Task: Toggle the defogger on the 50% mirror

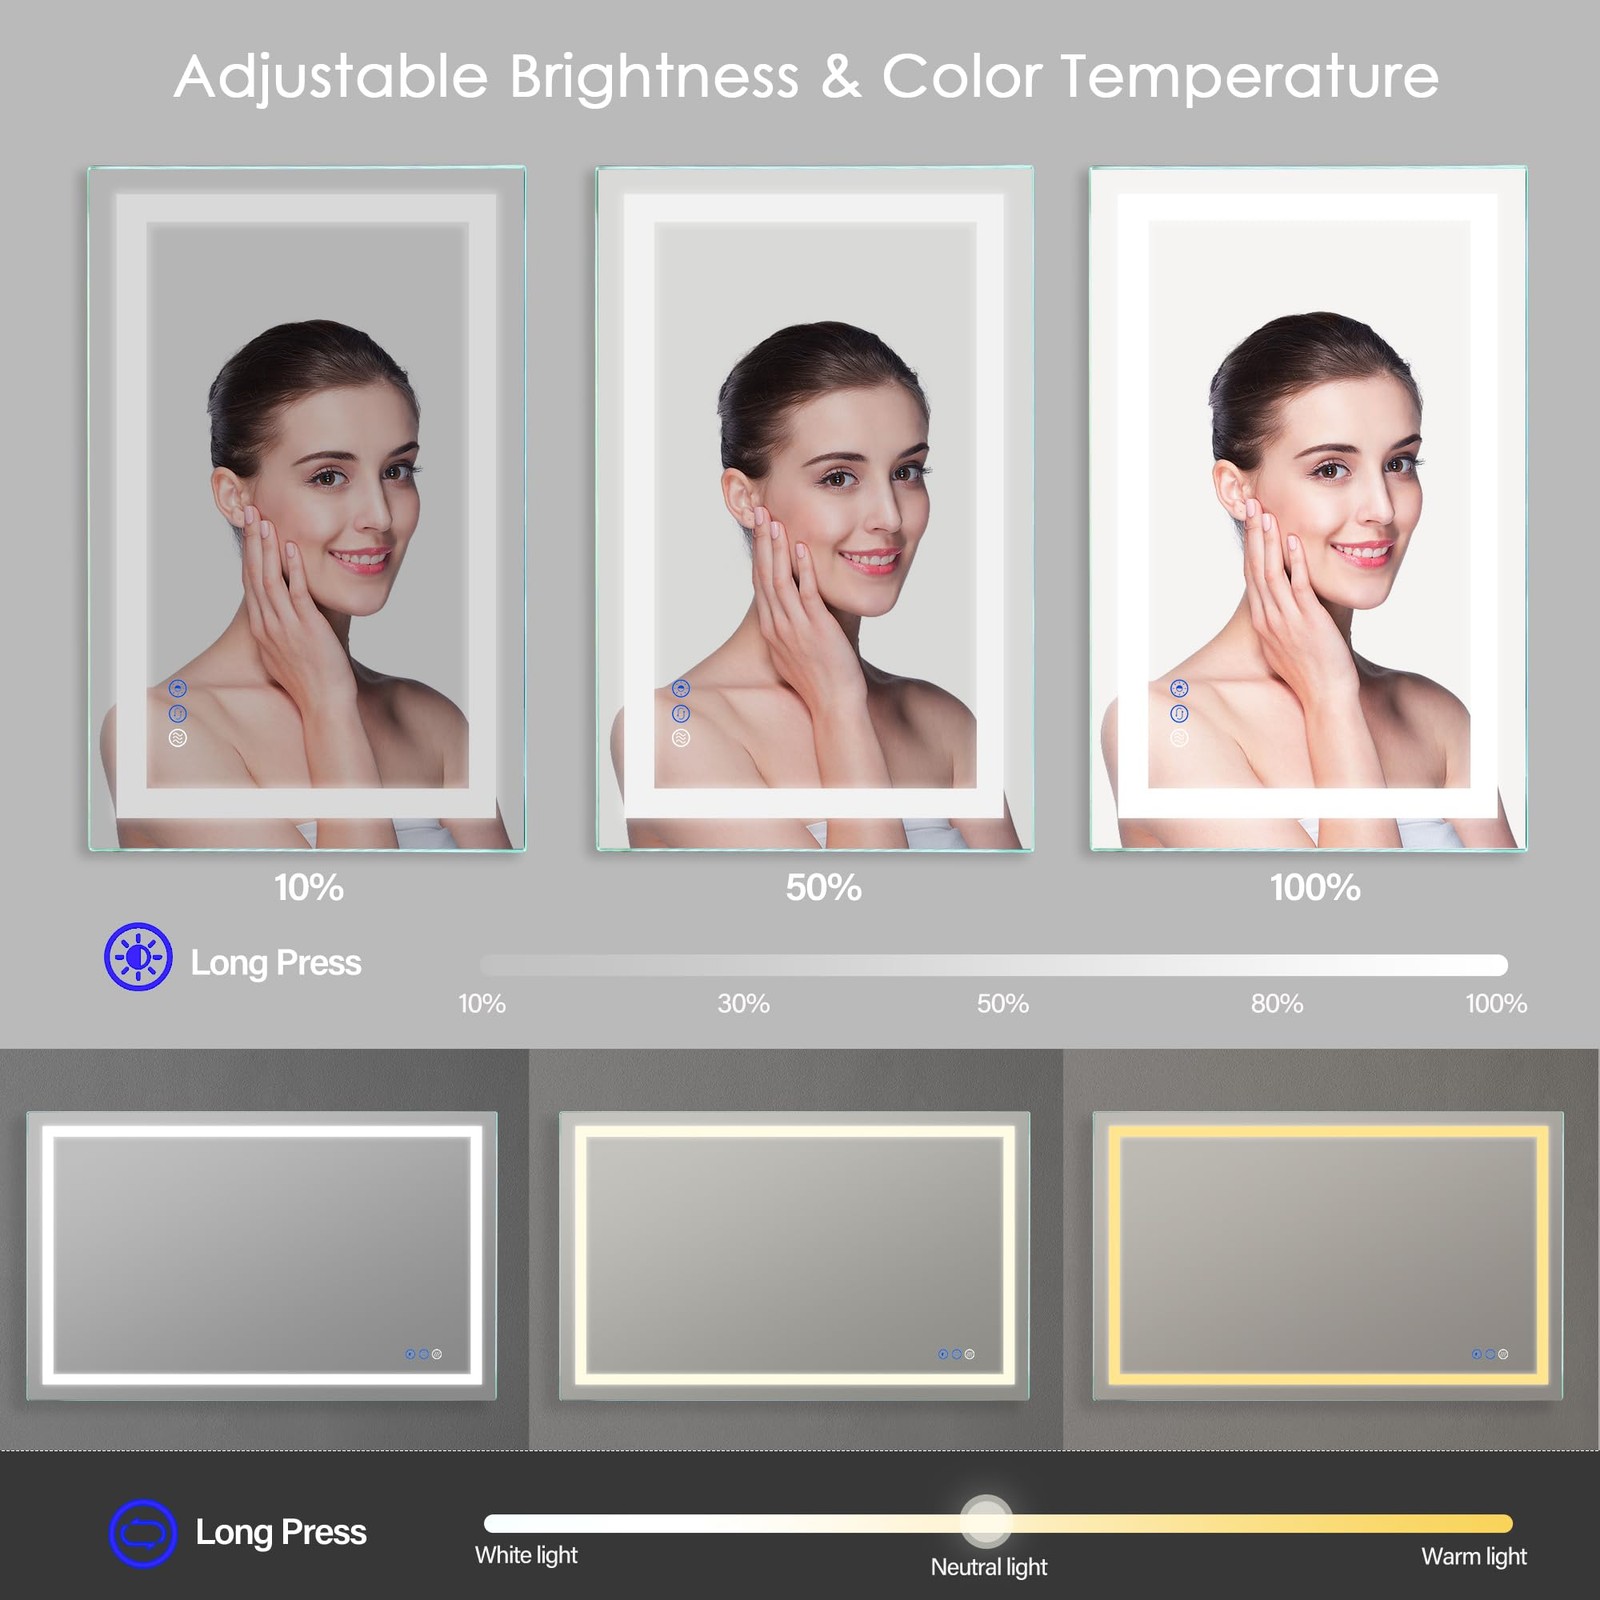Action: (x=681, y=738)
